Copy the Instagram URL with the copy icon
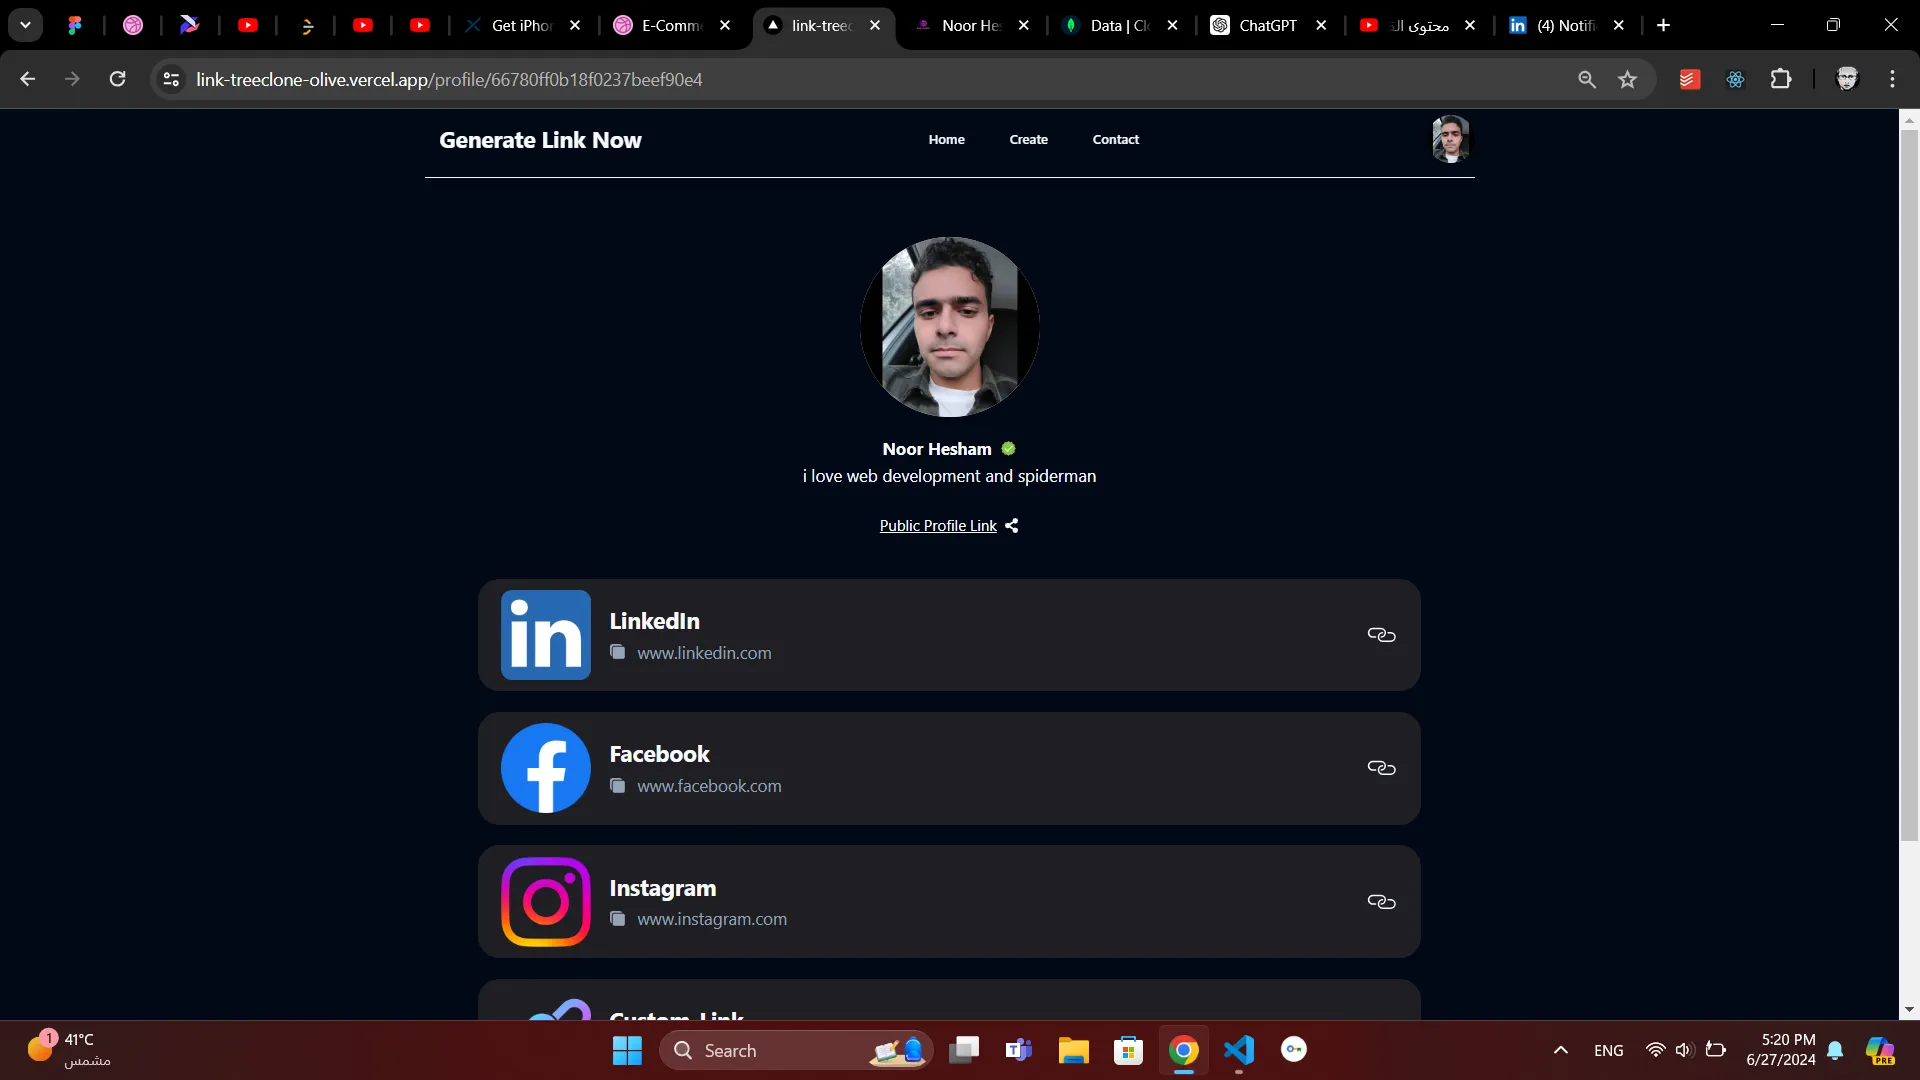This screenshot has width=1920, height=1080. (x=618, y=918)
